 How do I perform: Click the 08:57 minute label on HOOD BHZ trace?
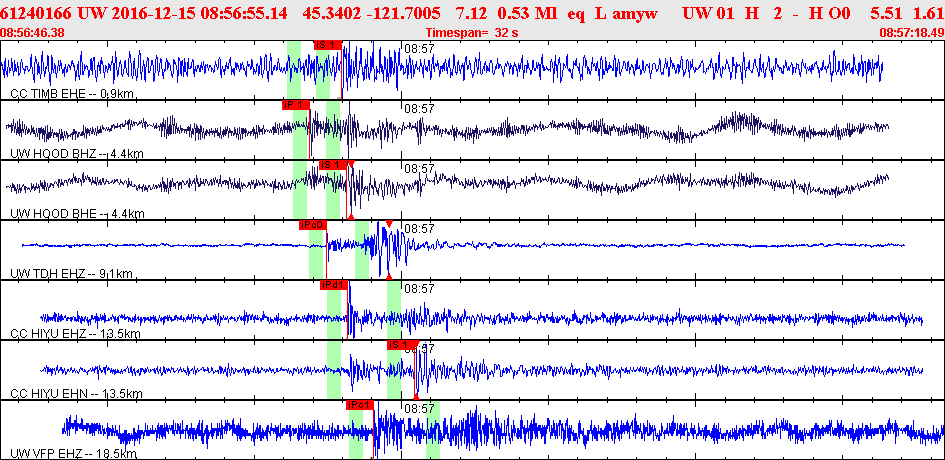(419, 109)
